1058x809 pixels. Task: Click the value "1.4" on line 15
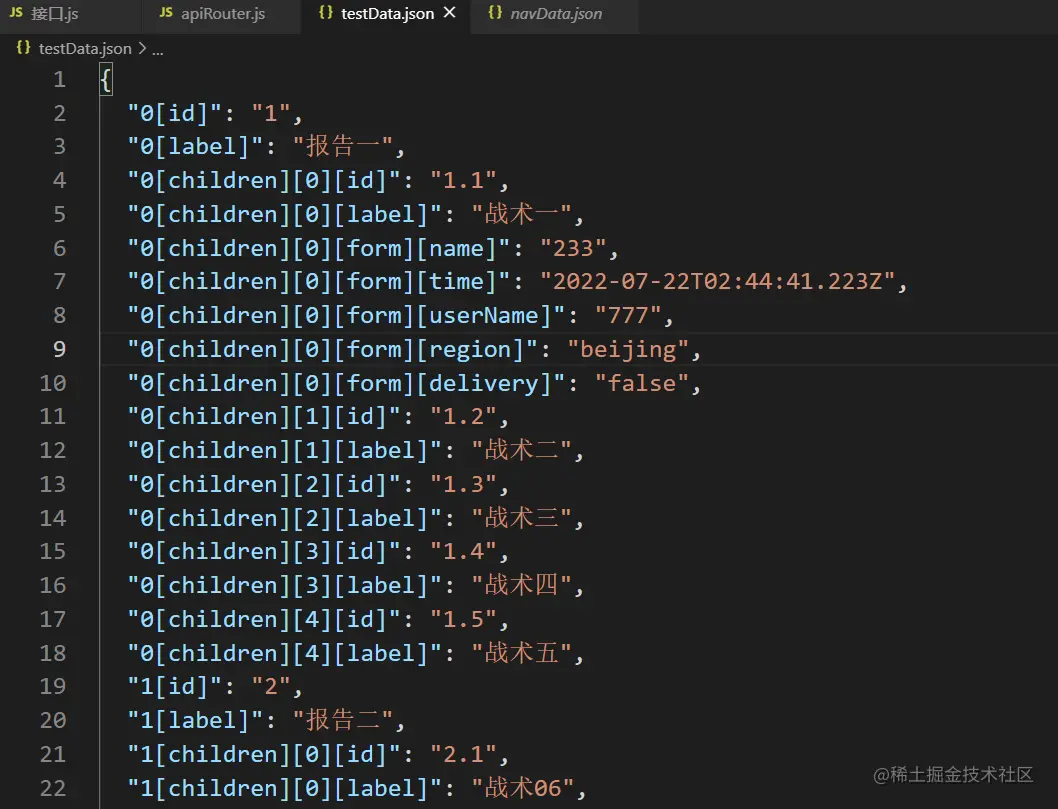(464, 551)
